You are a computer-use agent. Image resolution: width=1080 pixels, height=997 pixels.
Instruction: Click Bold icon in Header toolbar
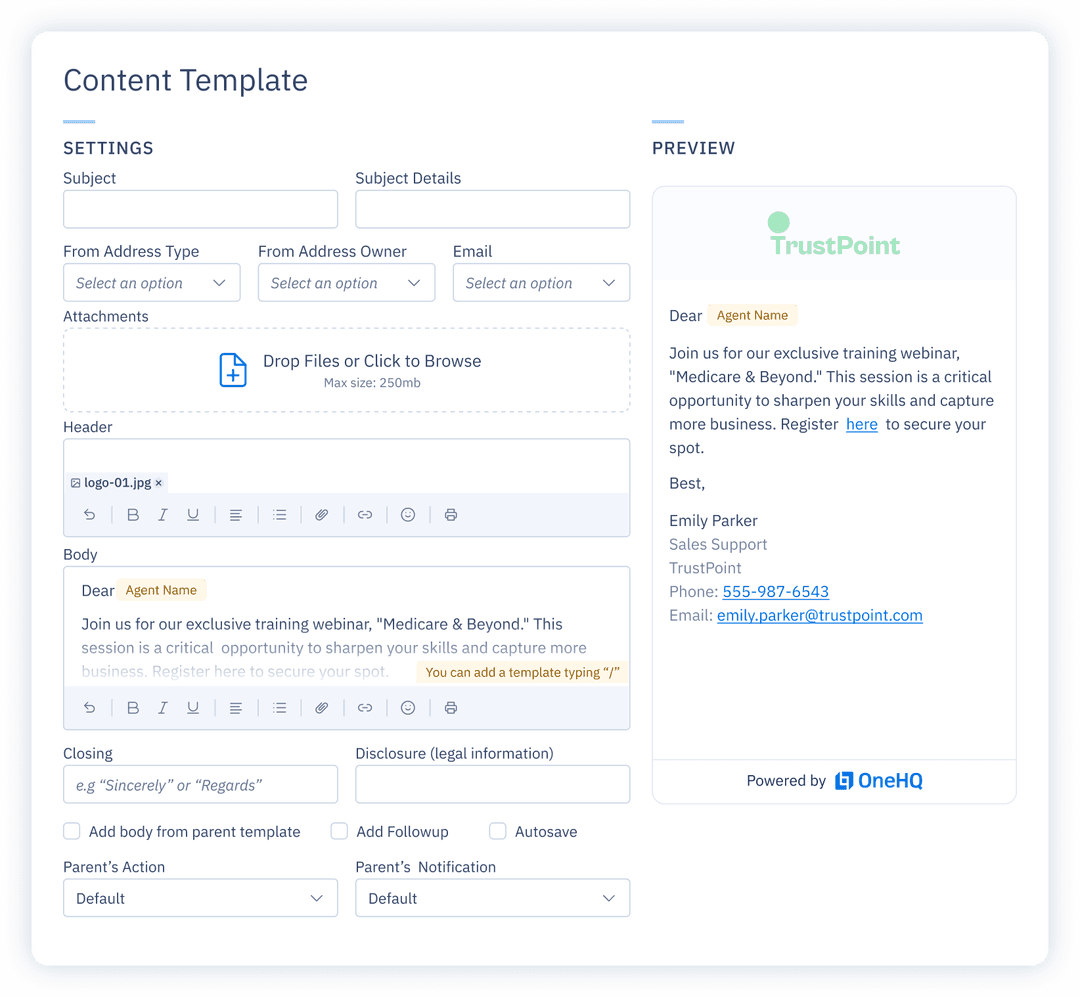(133, 515)
